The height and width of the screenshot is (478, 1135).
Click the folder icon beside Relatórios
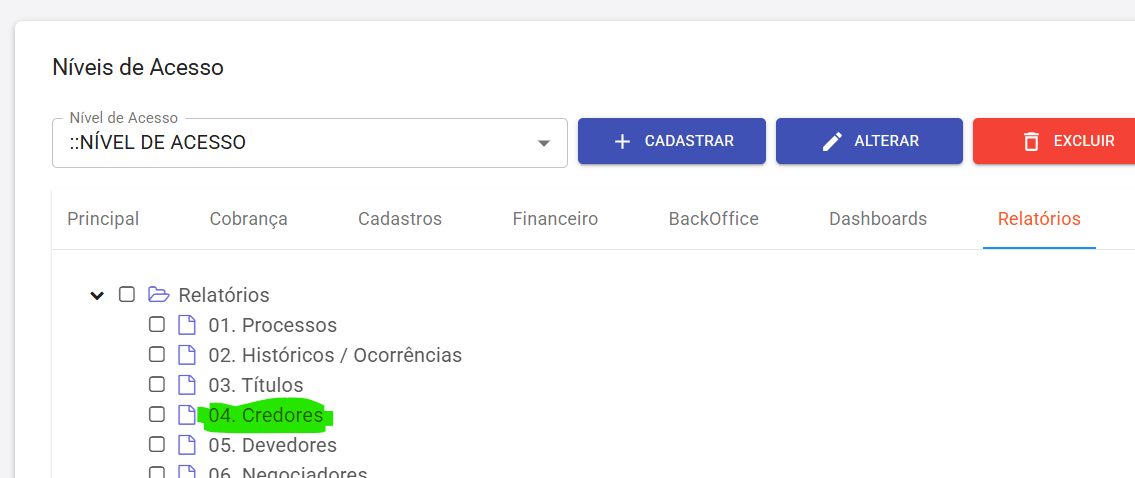pos(157,295)
